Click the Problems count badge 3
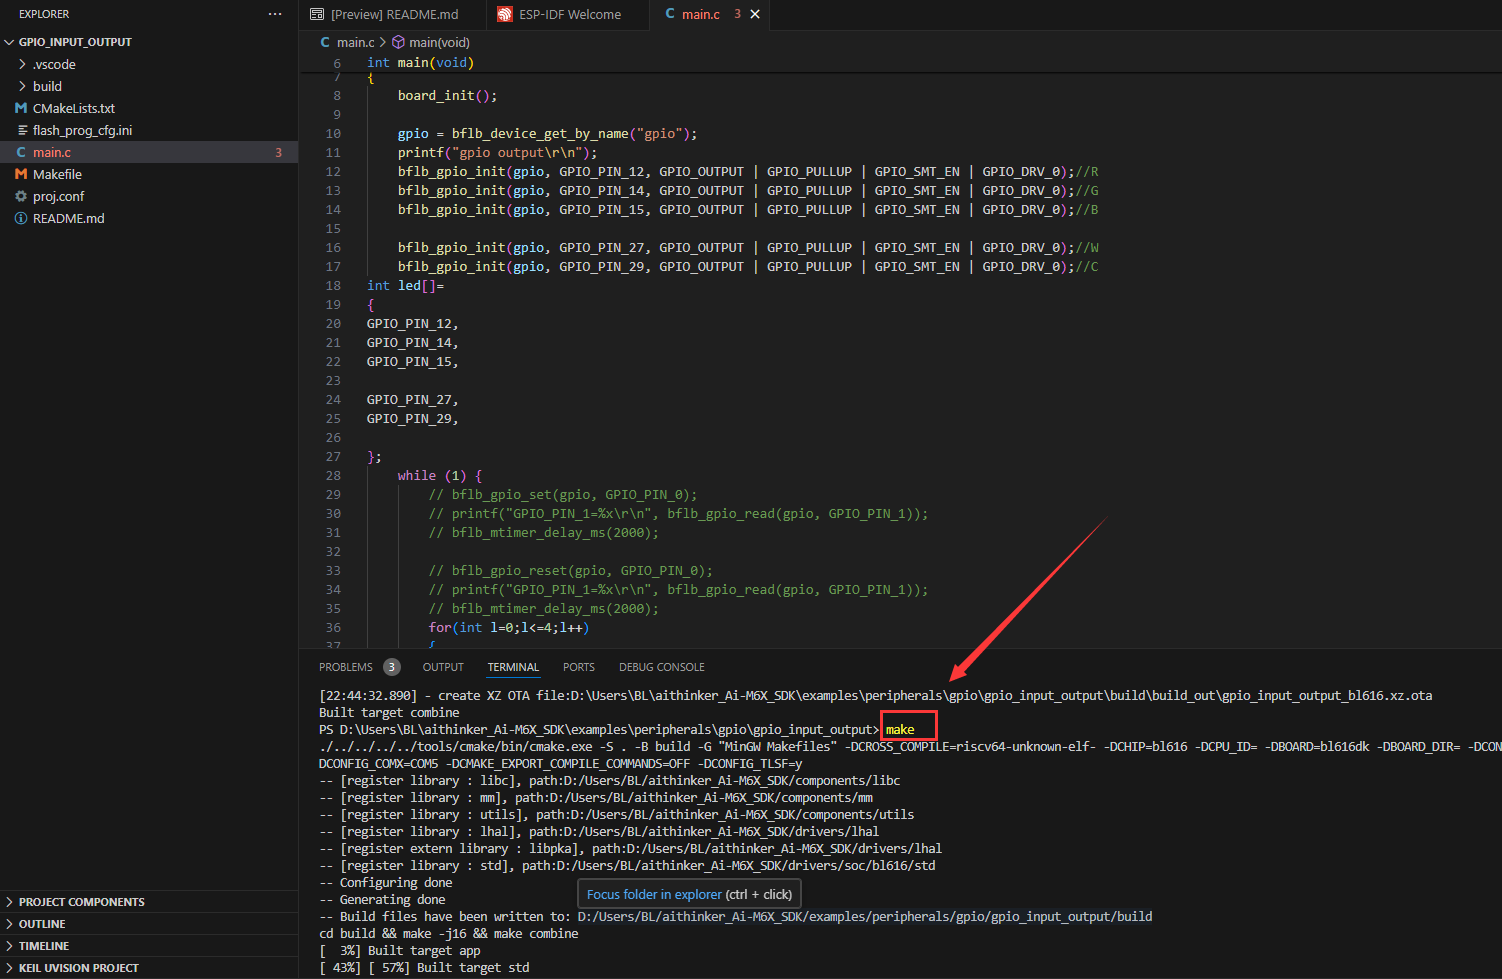 [x=392, y=667]
